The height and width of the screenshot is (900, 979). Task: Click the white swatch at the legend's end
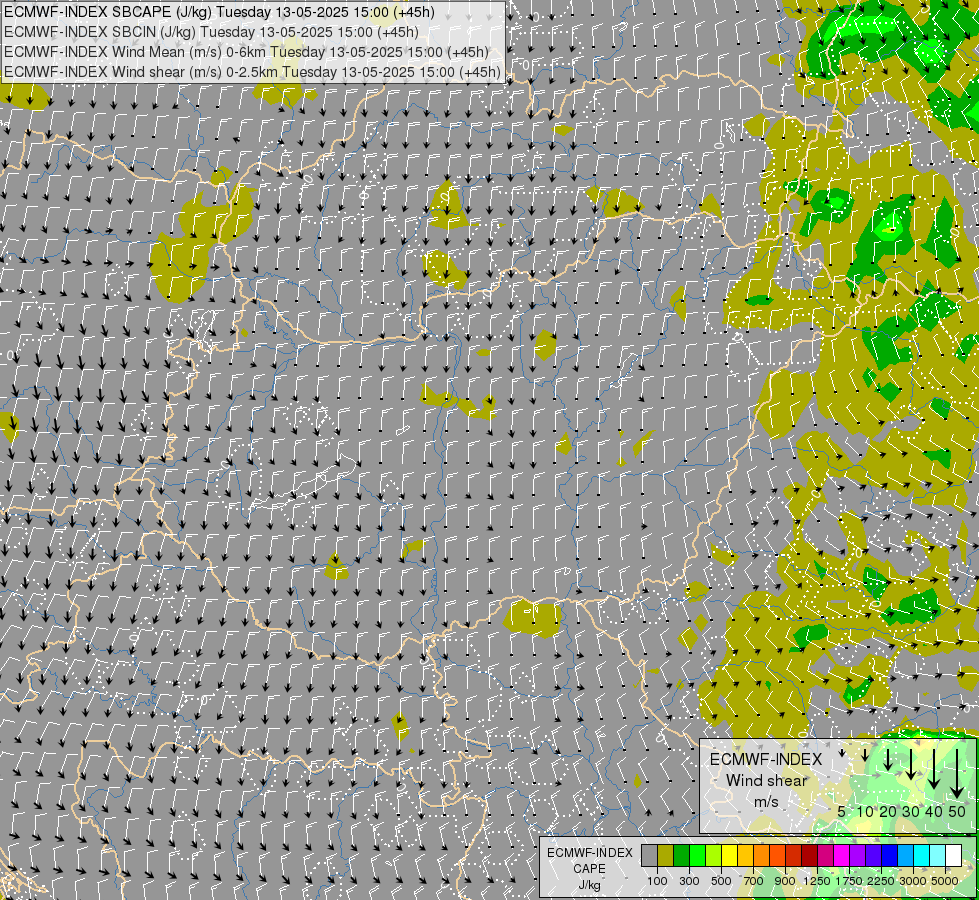point(953,856)
